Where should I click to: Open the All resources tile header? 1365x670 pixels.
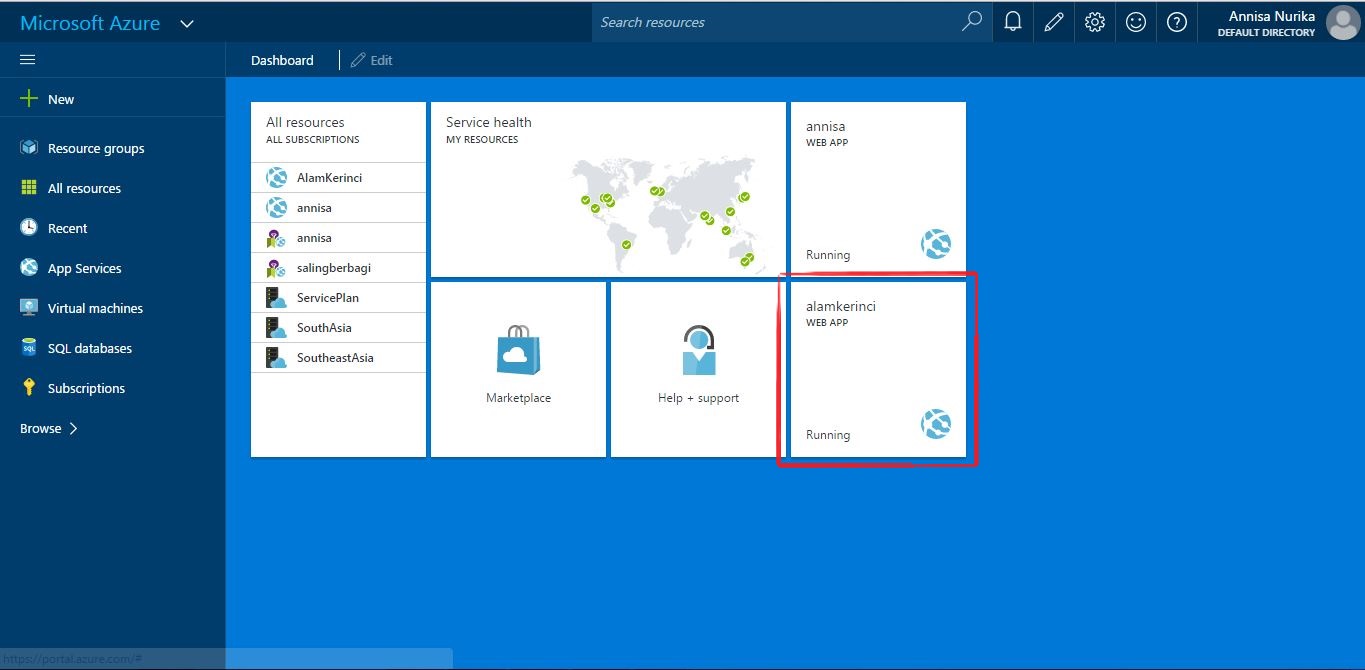pyautogui.click(x=313, y=130)
